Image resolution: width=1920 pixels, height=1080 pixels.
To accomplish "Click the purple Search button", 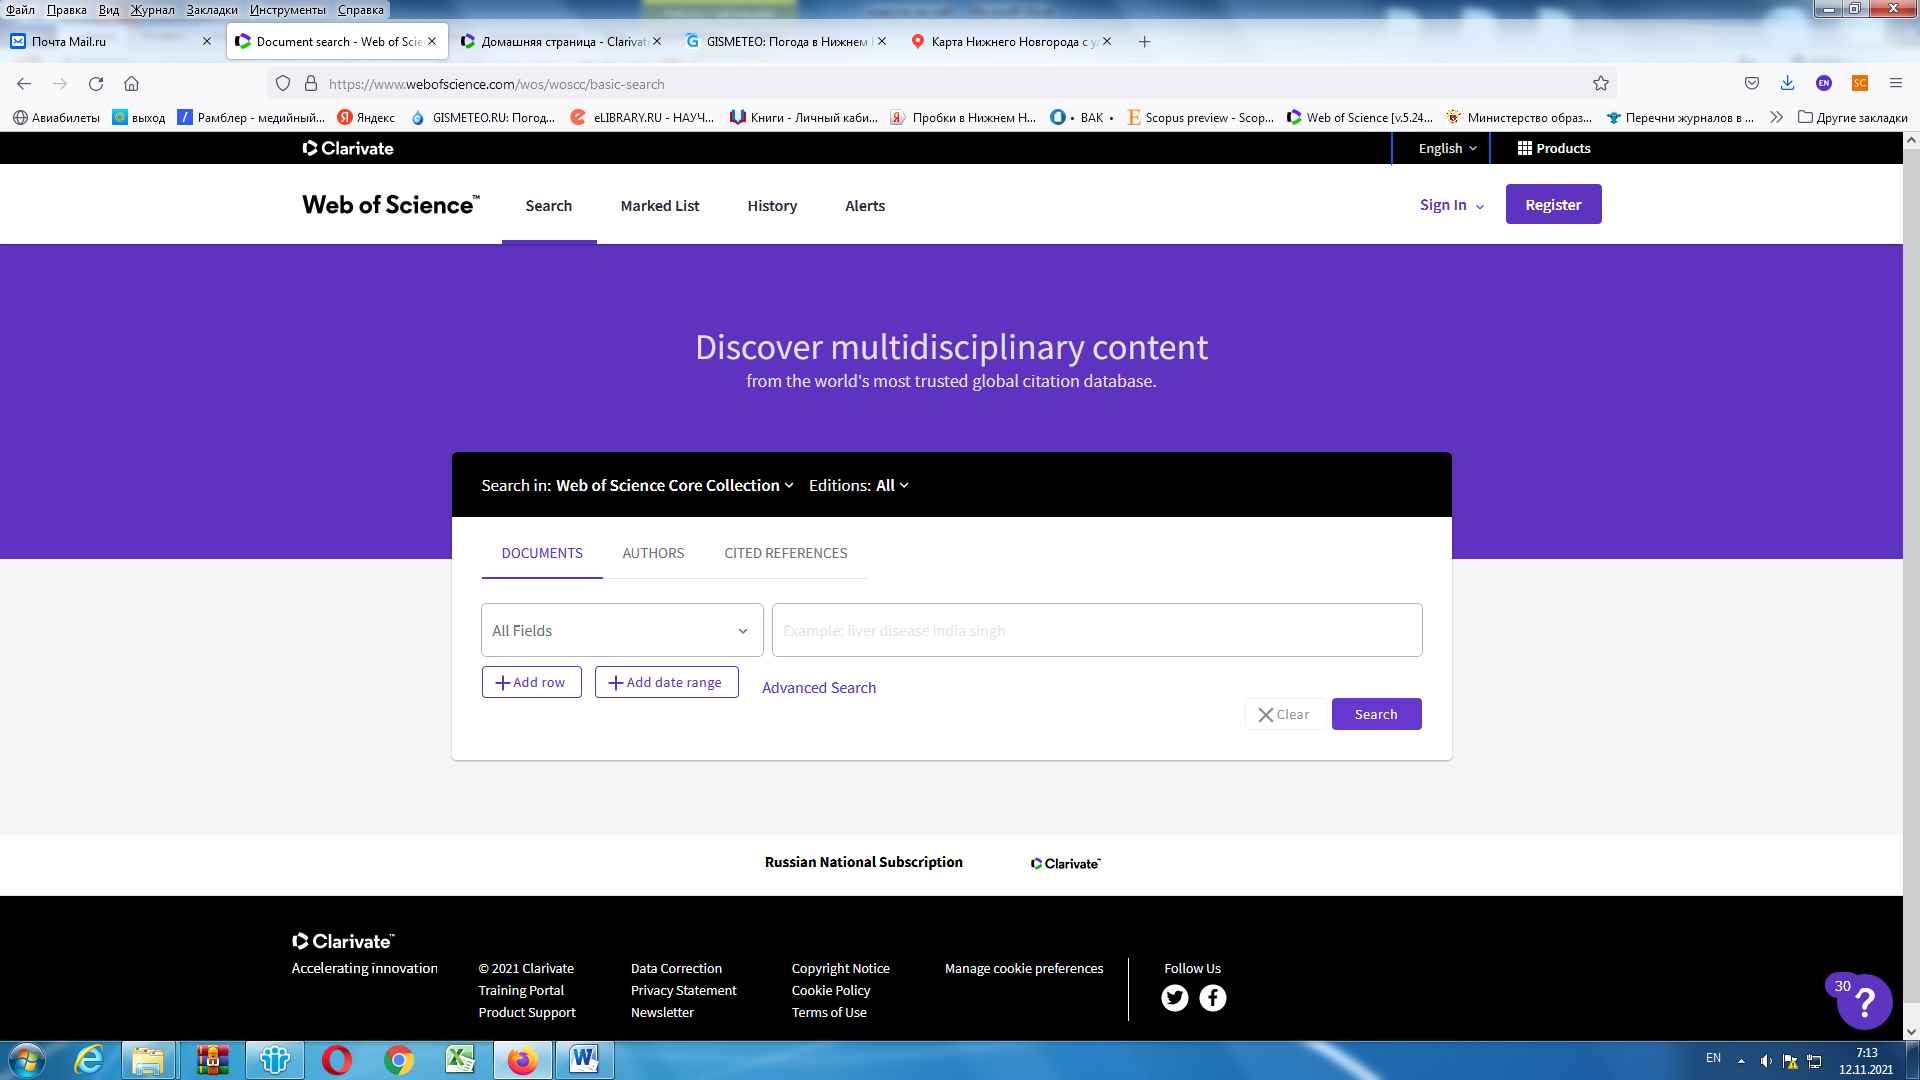I will [x=1376, y=714].
